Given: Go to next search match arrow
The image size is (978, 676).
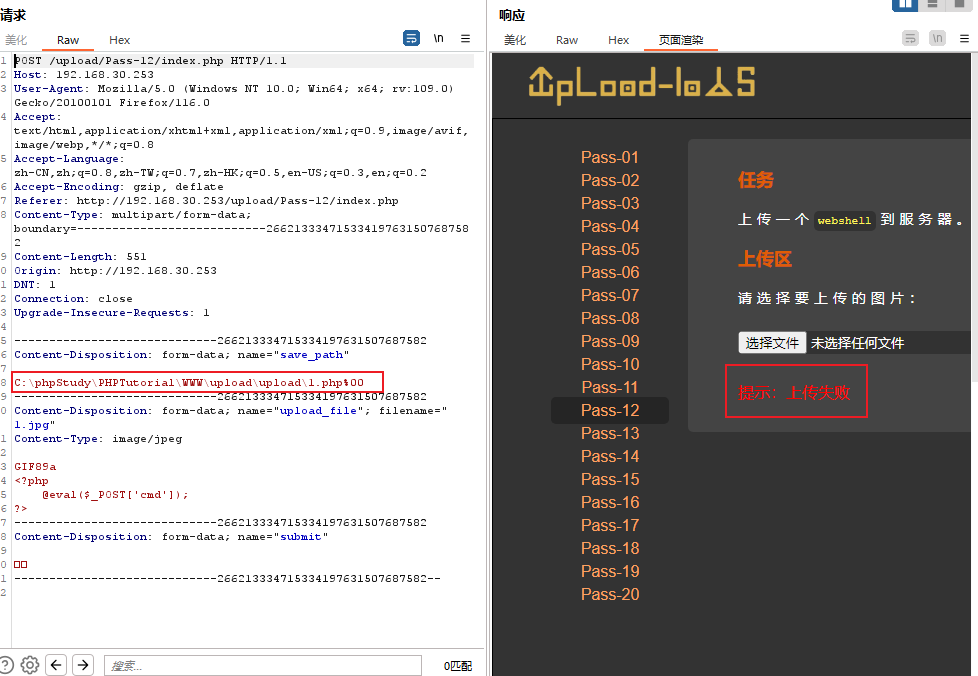Looking at the screenshot, I should 83,665.
